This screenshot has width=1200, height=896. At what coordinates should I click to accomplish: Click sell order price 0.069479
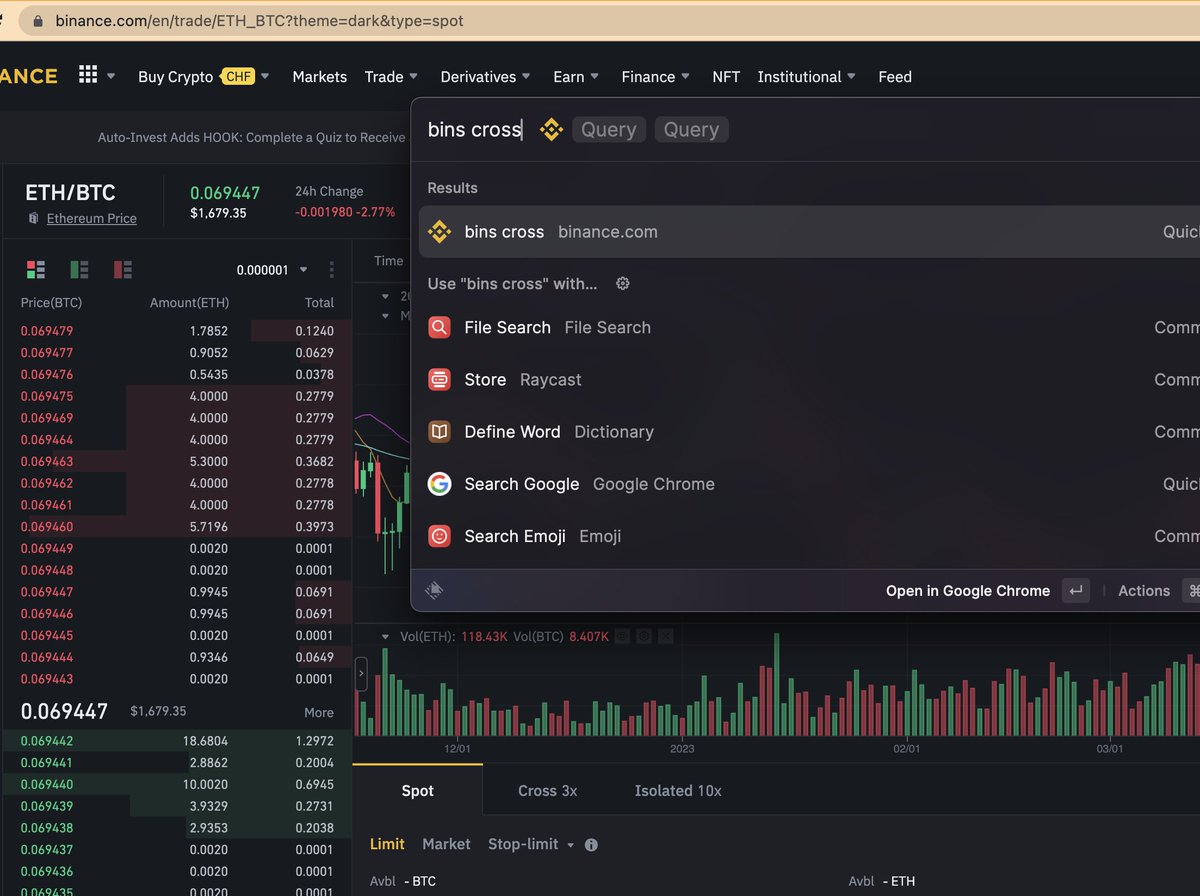pos(47,331)
